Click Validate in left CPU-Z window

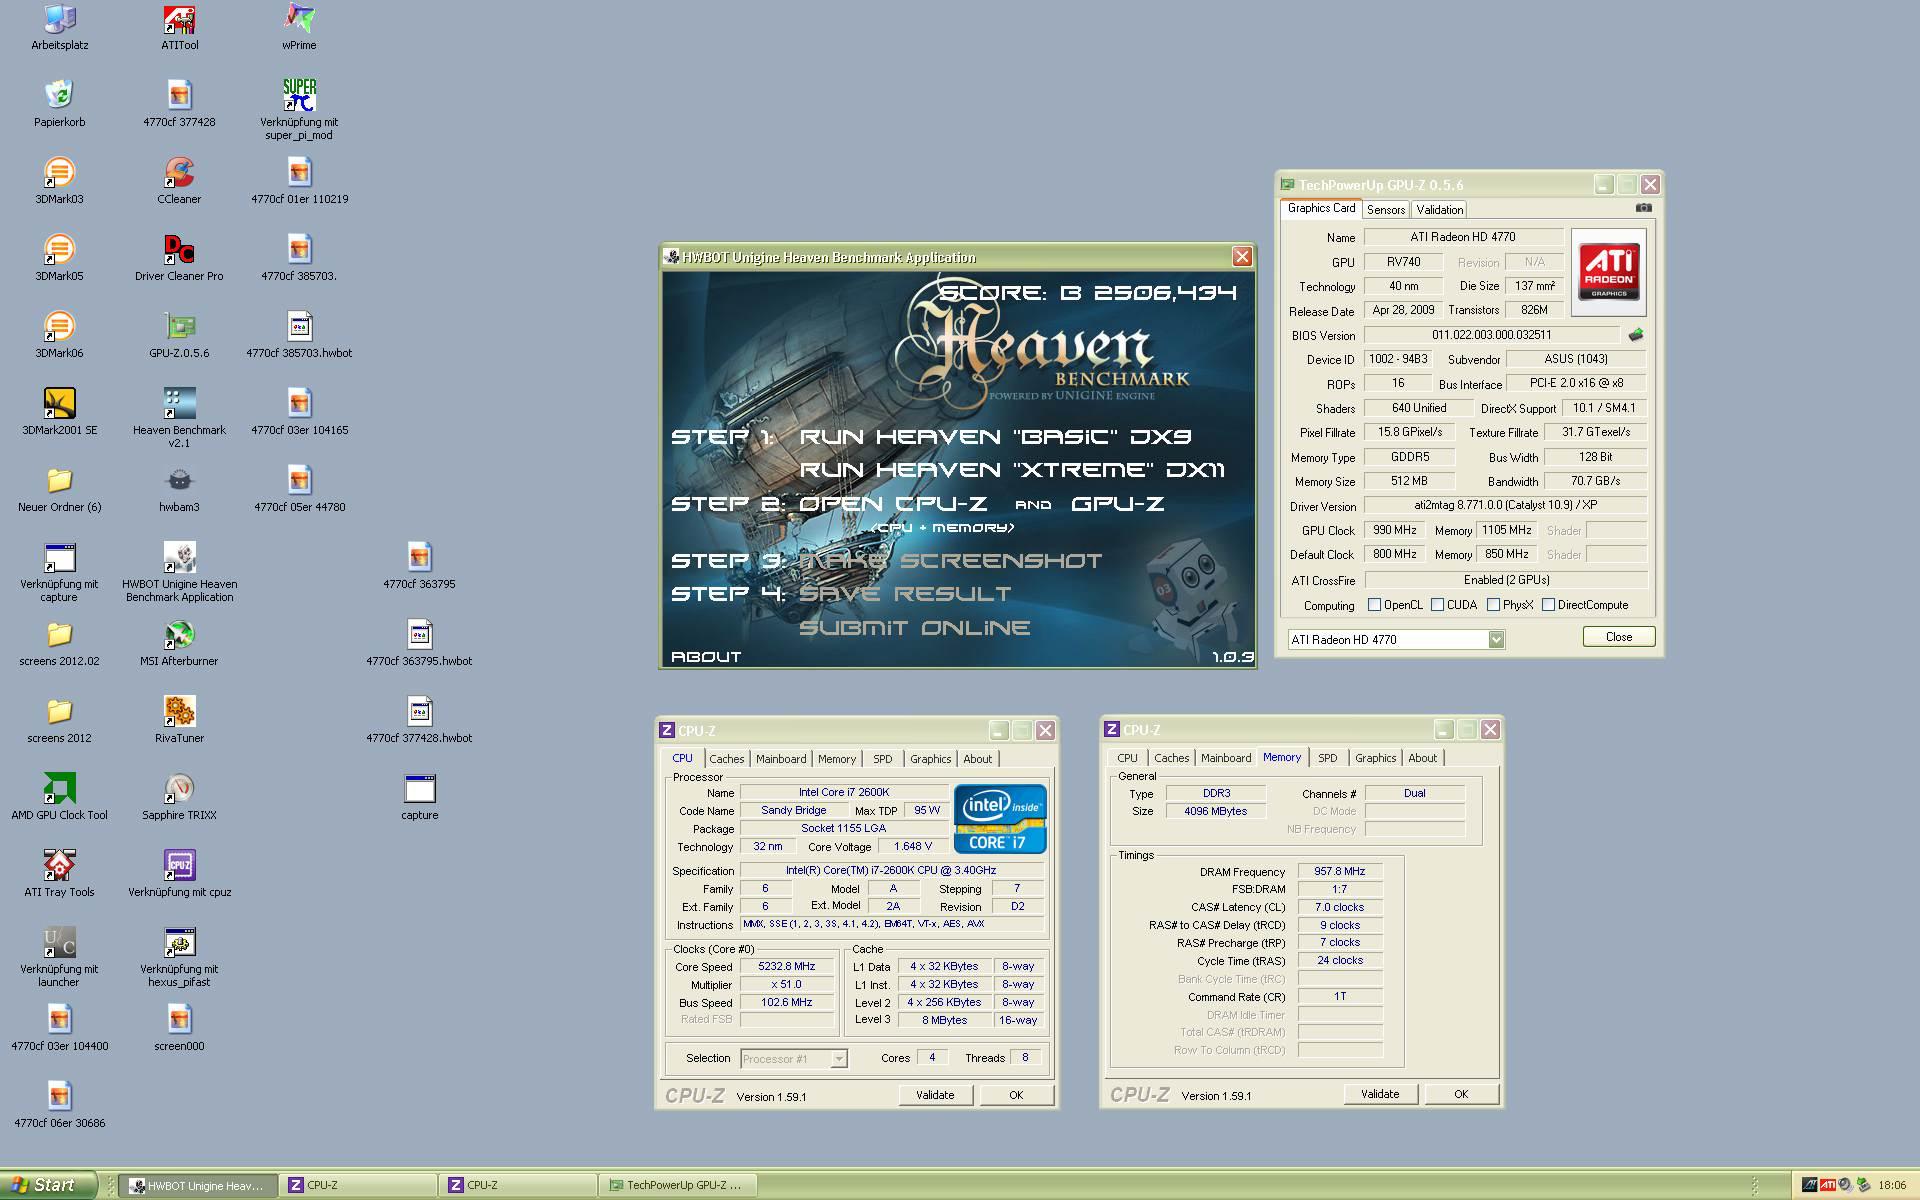point(935,1095)
